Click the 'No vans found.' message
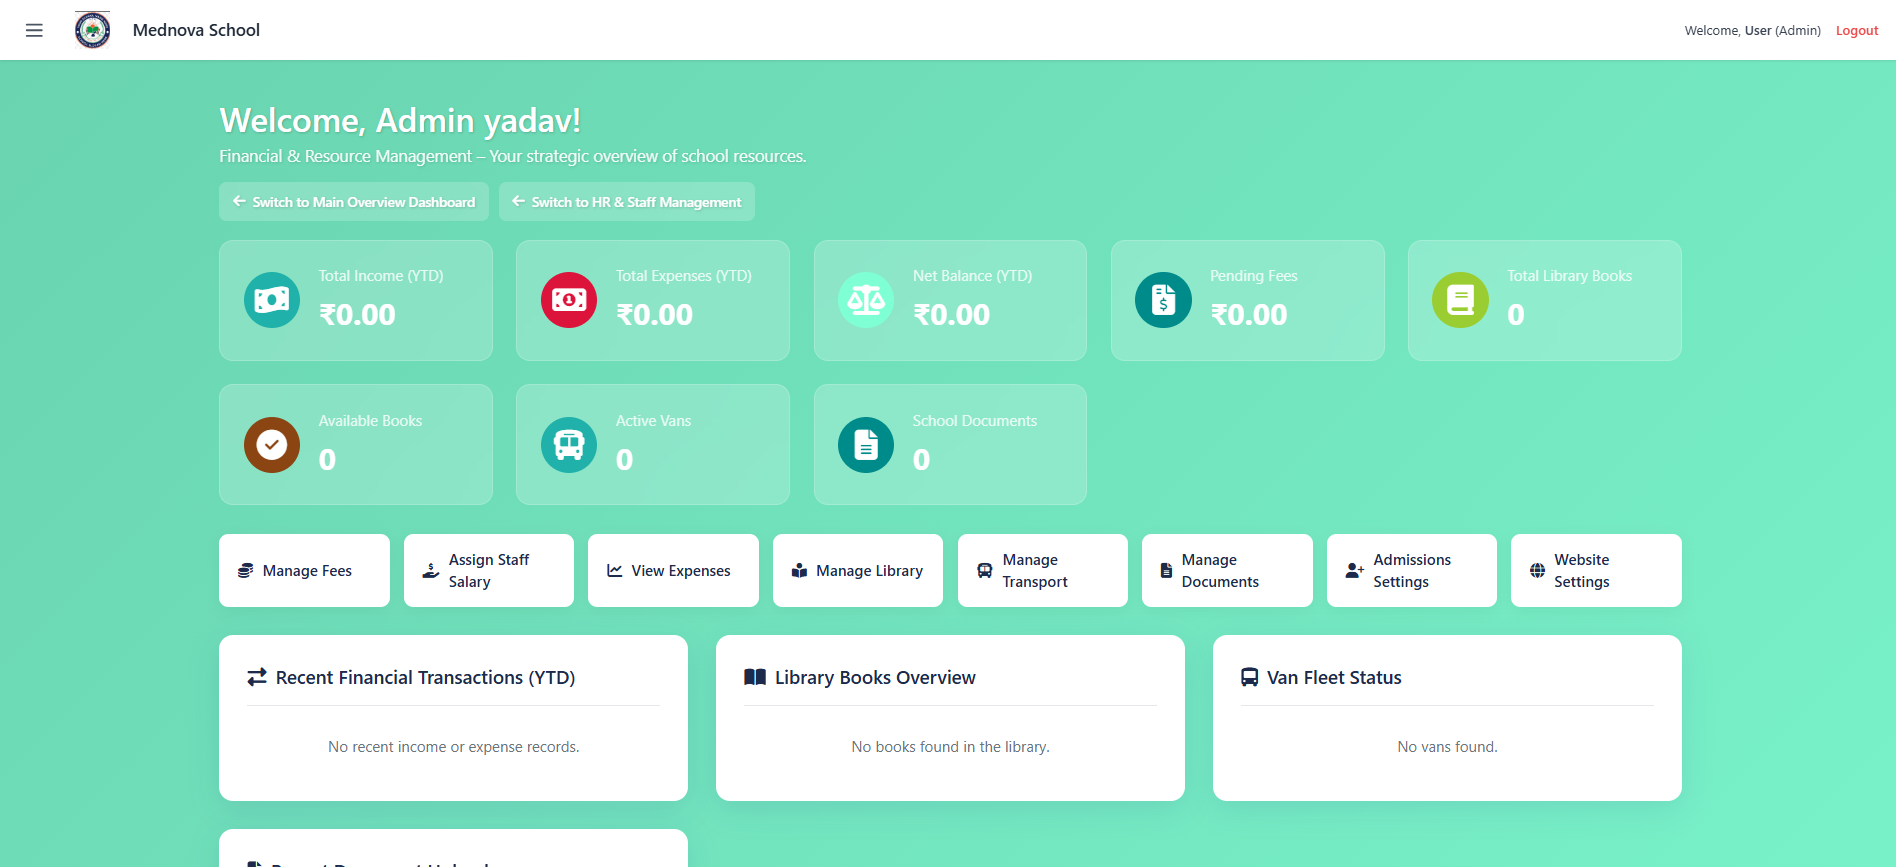This screenshot has height=867, width=1896. point(1447,747)
